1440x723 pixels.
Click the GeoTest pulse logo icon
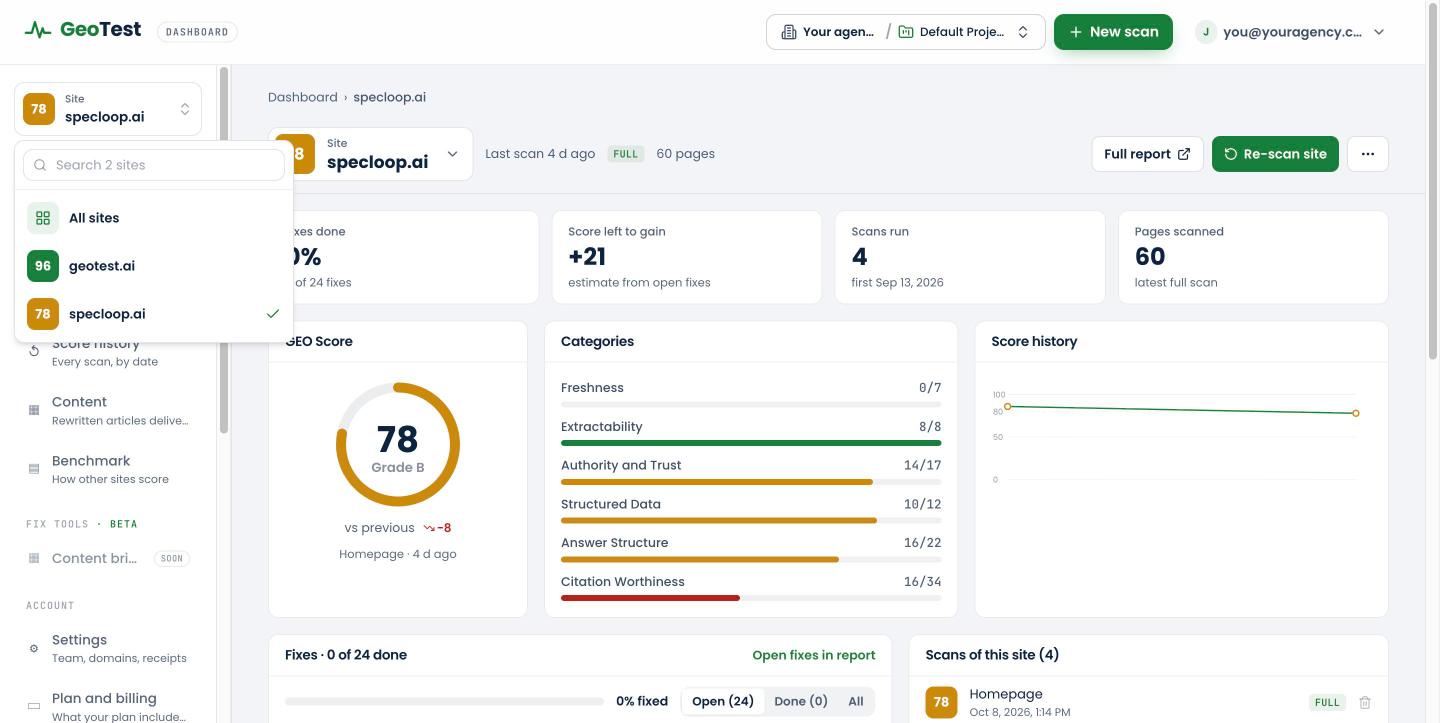38,31
